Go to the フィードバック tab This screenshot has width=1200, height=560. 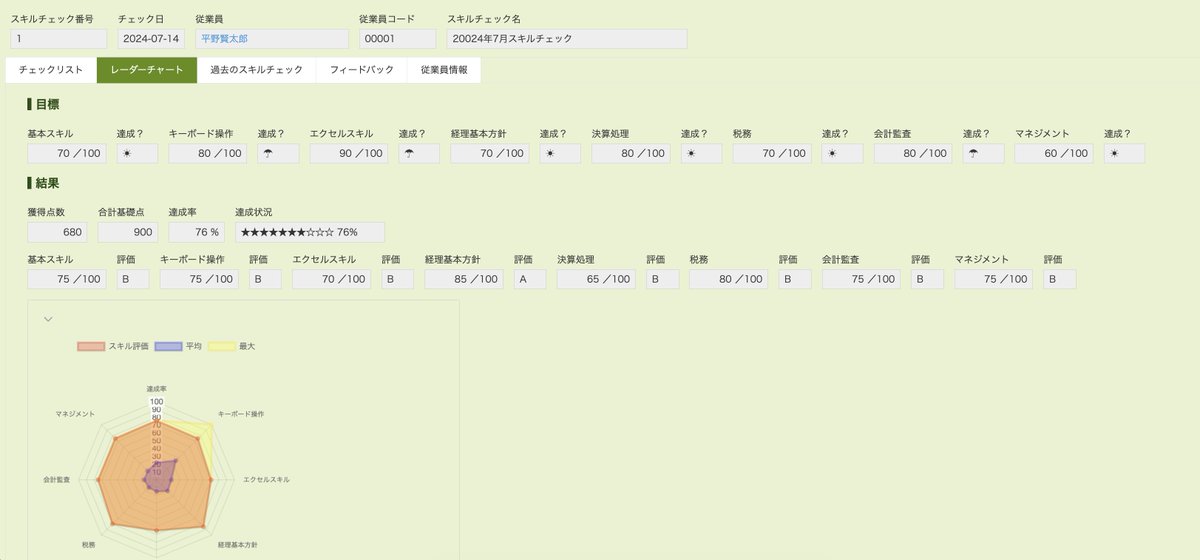(x=362, y=70)
